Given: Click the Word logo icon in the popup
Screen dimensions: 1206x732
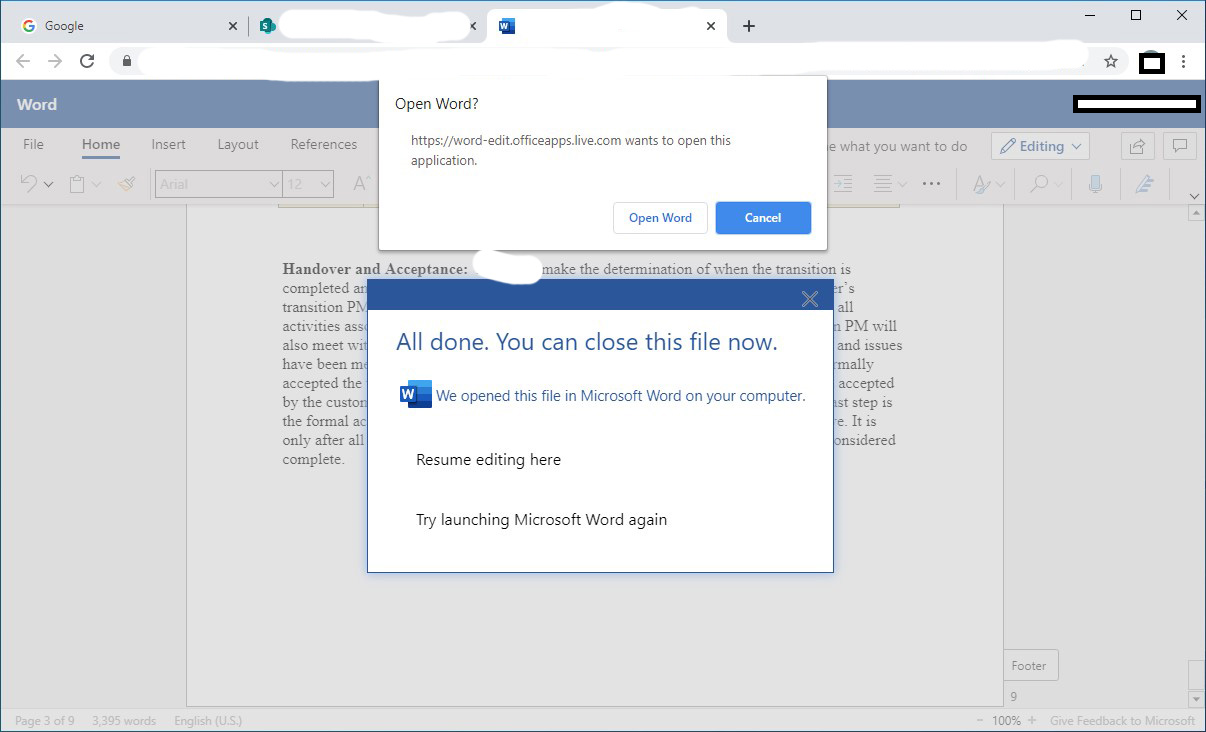Looking at the screenshot, I should pyautogui.click(x=415, y=394).
